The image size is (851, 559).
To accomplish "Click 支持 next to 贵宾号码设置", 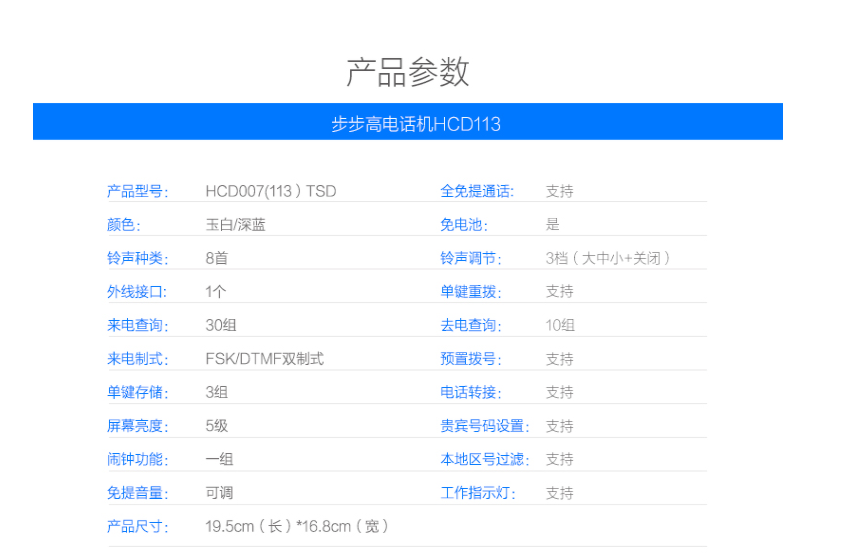I will (560, 426).
